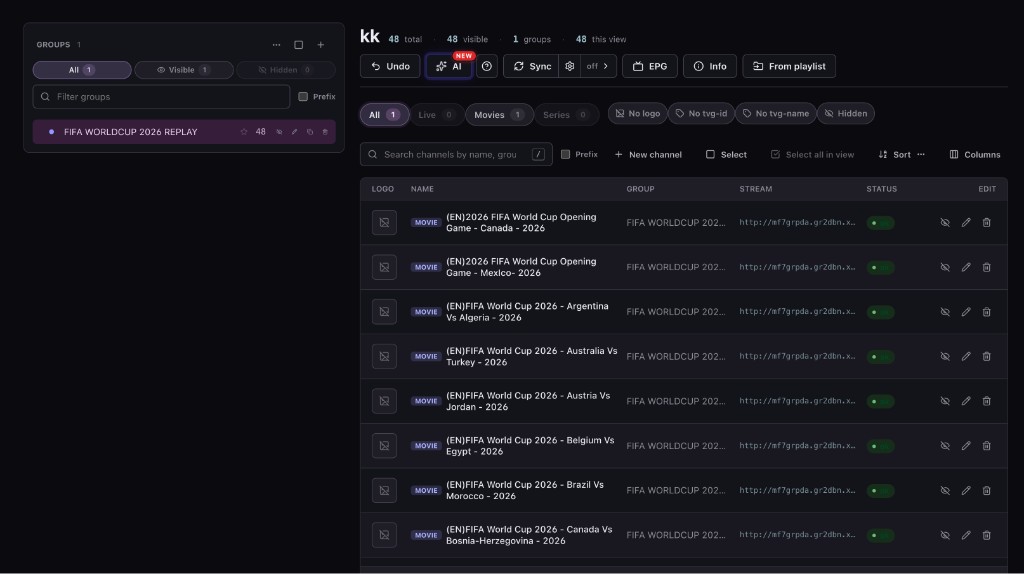Screen dimensions: 1024x574
Task: Open the AI assistant button
Action: coord(449,66)
